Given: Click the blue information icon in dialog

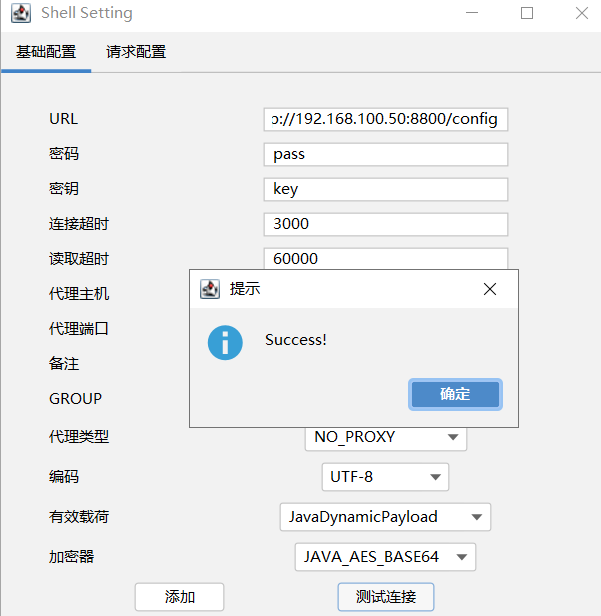Looking at the screenshot, I should (225, 341).
